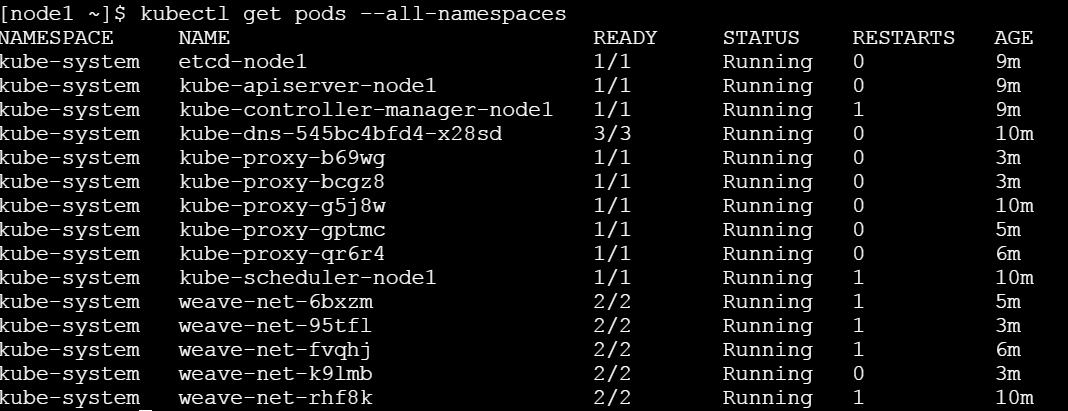Click the STATUS column header
The image size is (1068, 411).
pos(761,38)
